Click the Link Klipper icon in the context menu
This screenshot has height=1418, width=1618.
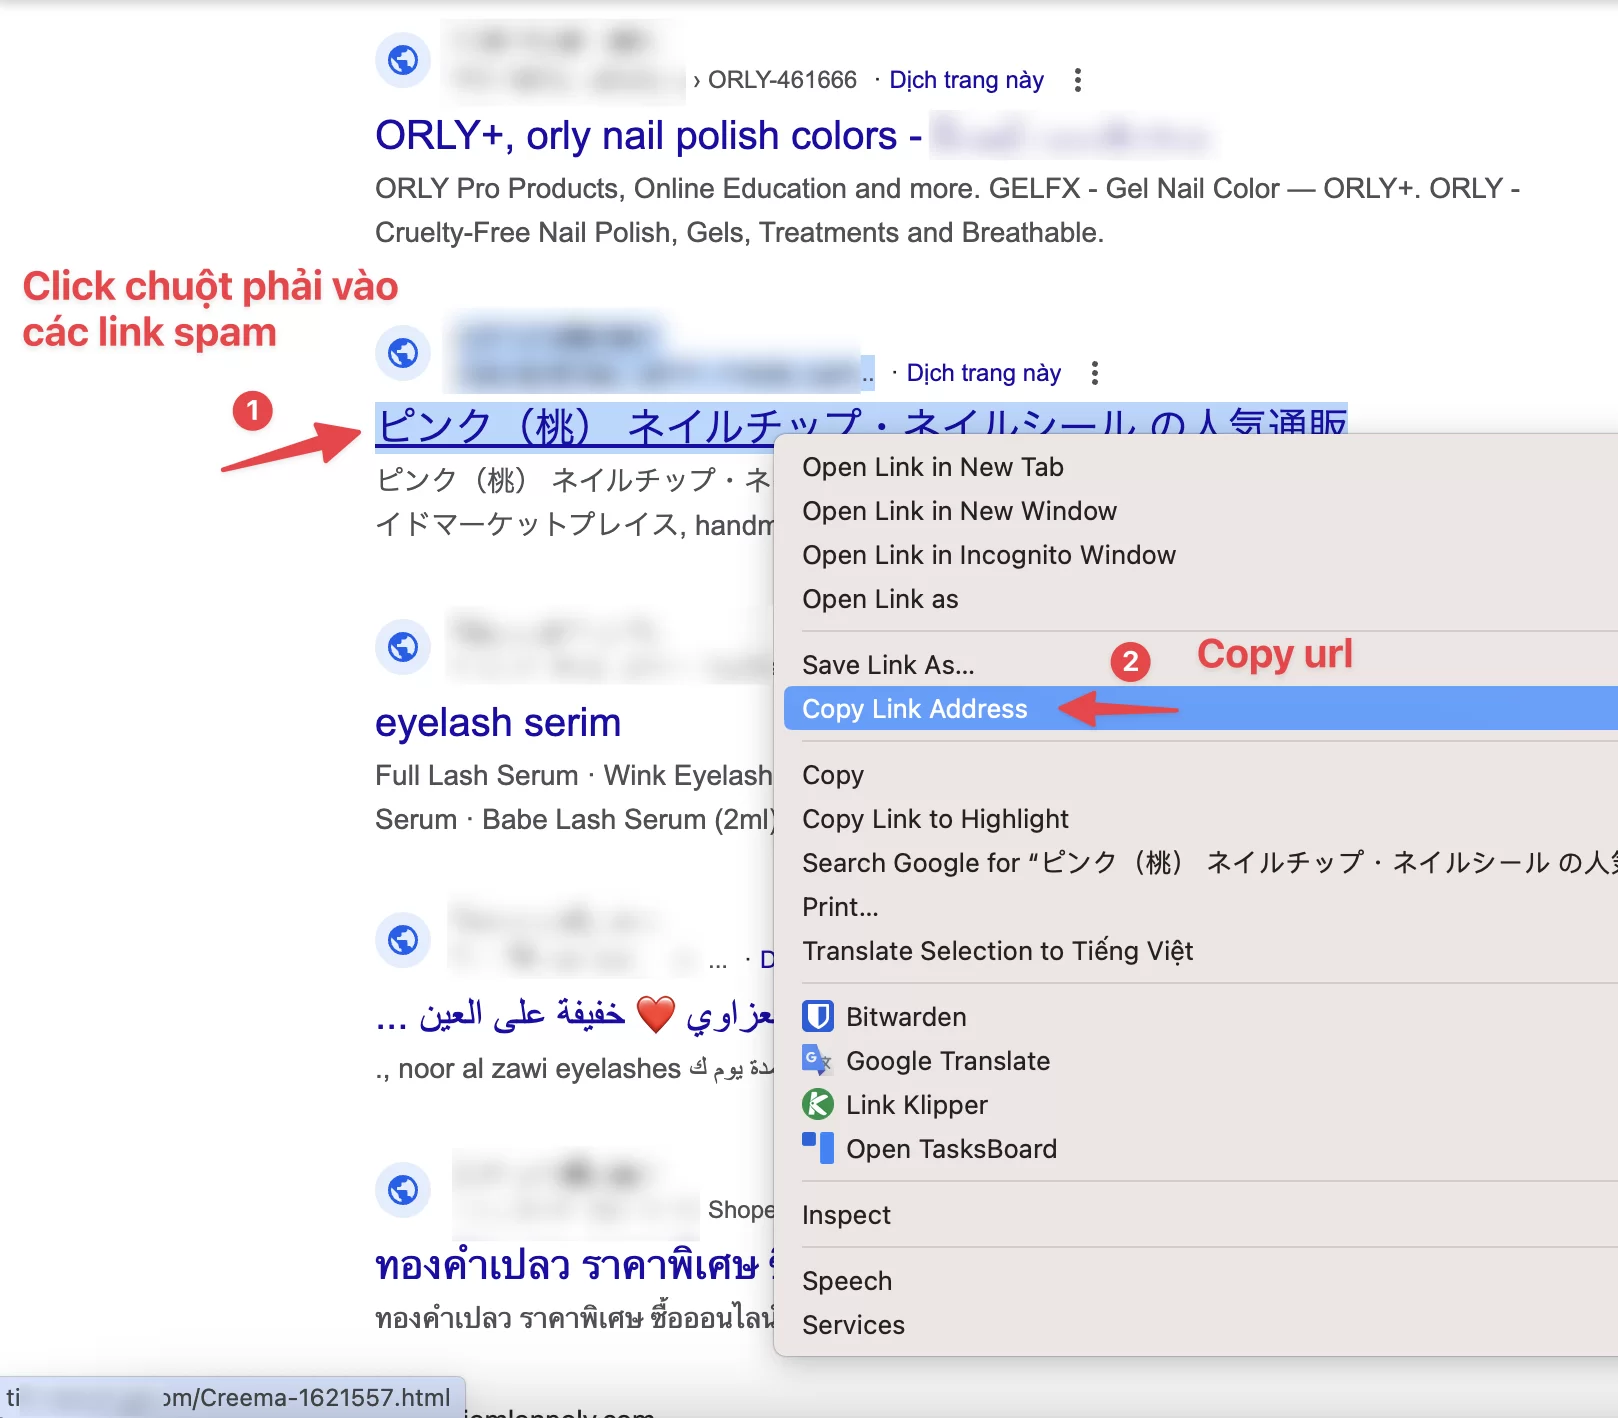coord(818,1104)
